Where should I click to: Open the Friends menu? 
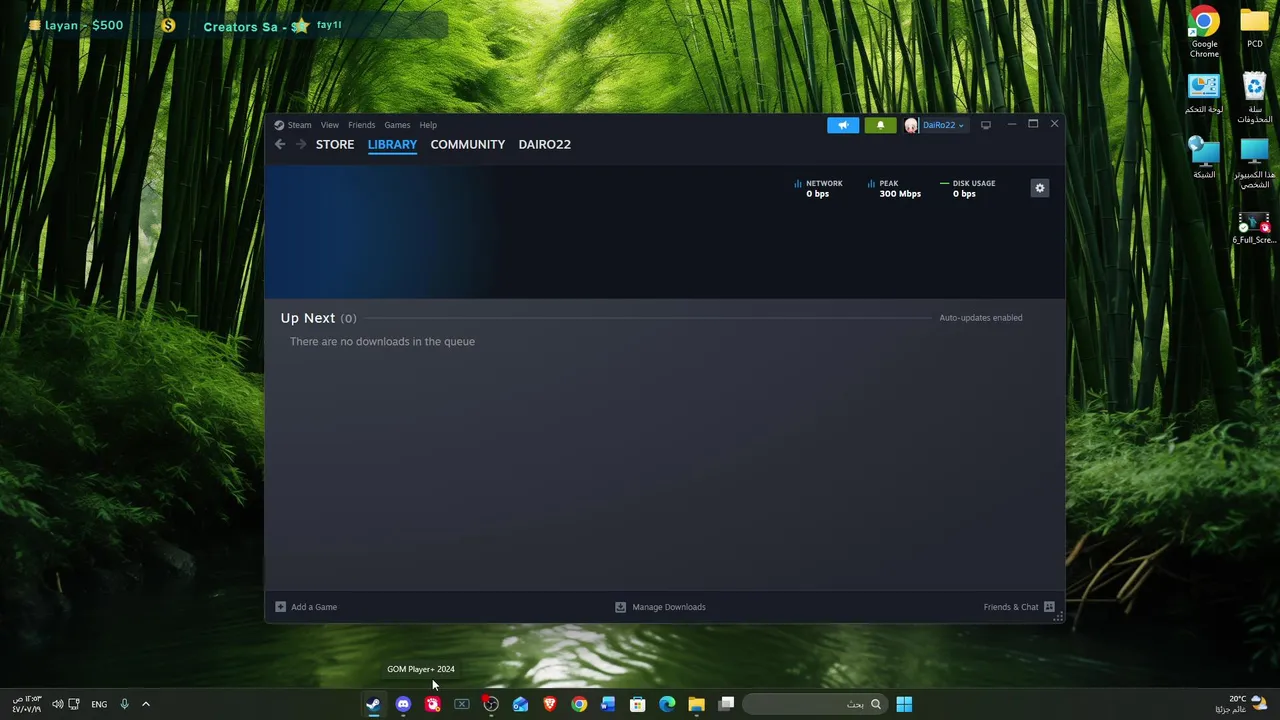pos(361,125)
